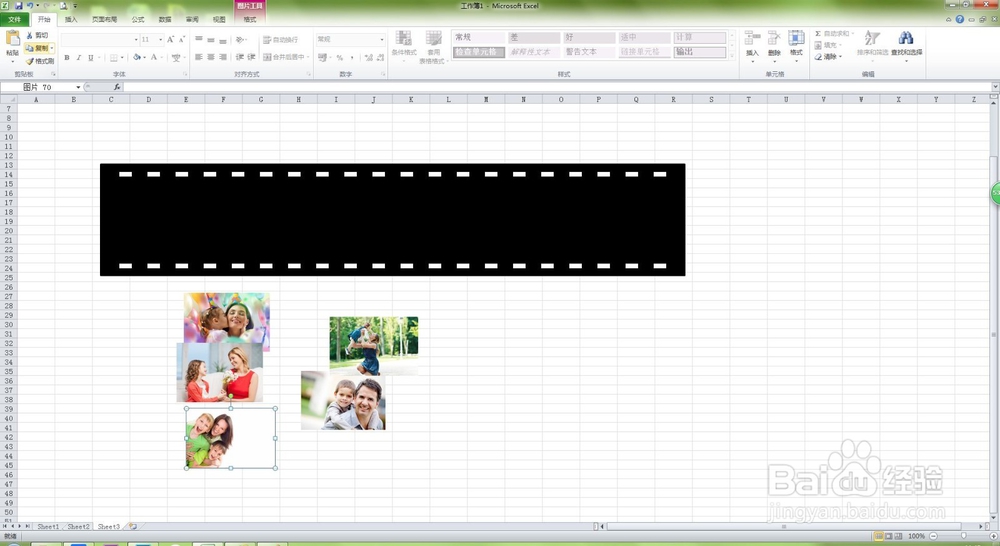Click the accounting number format icon

323,57
